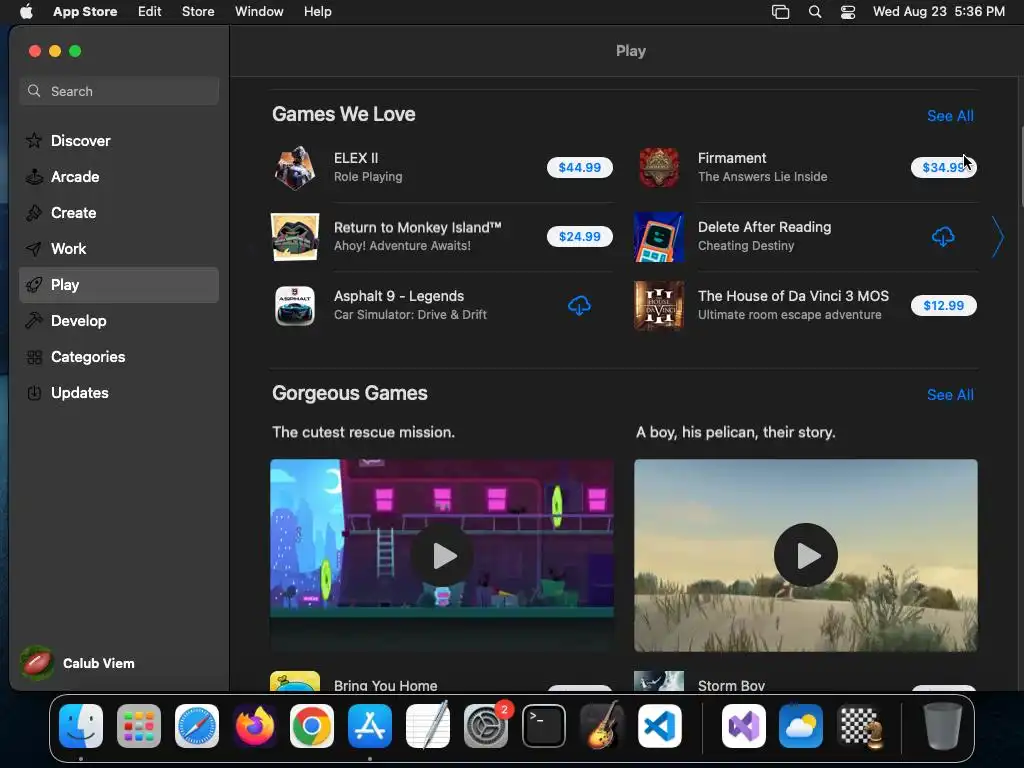Open the Help menu
The width and height of the screenshot is (1024, 768).
(317, 12)
